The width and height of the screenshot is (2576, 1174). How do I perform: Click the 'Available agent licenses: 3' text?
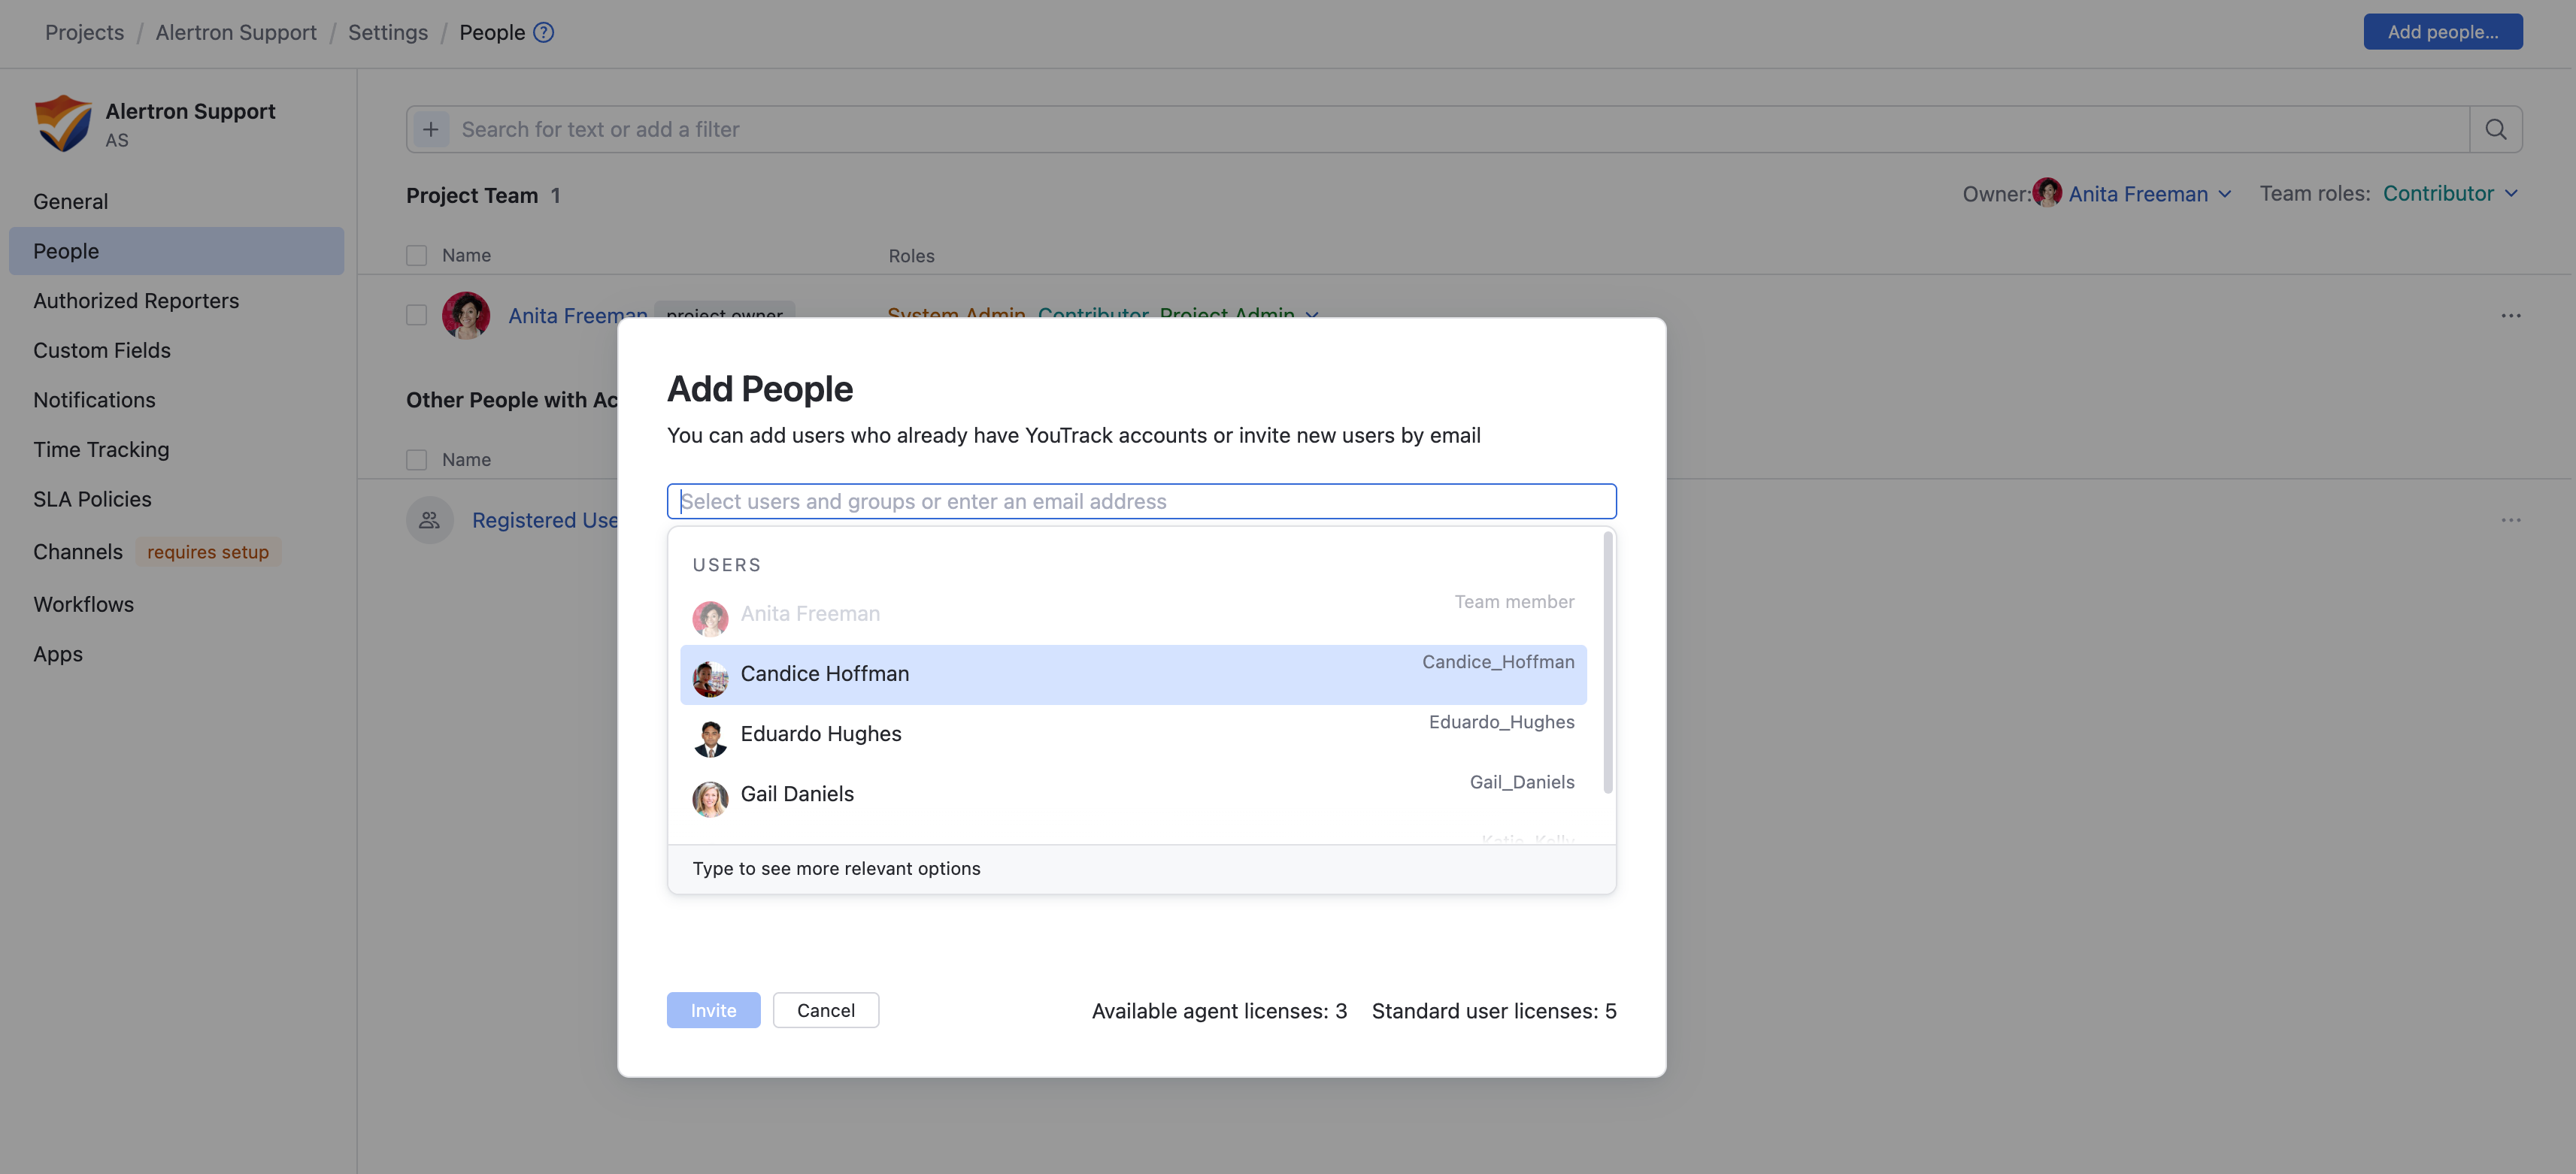[1219, 1011]
